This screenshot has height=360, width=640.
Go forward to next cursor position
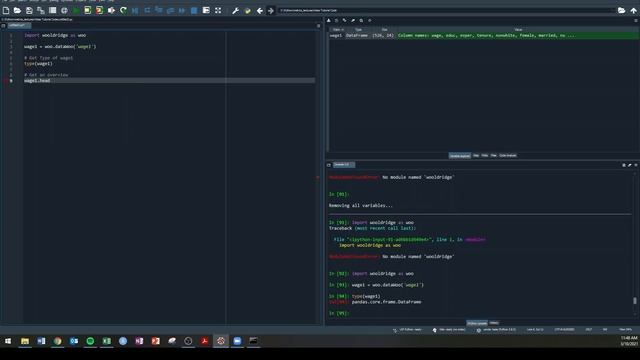(271, 11)
